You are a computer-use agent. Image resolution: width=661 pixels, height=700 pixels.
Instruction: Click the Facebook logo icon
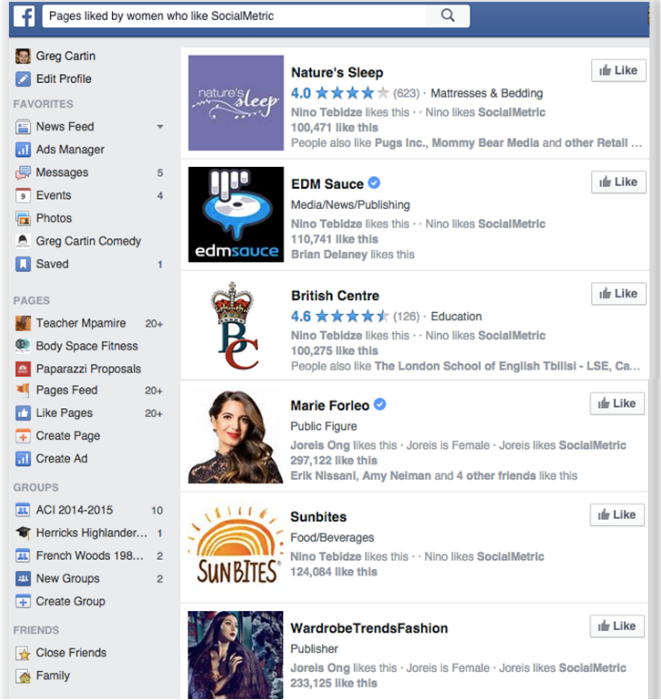pos(25,16)
